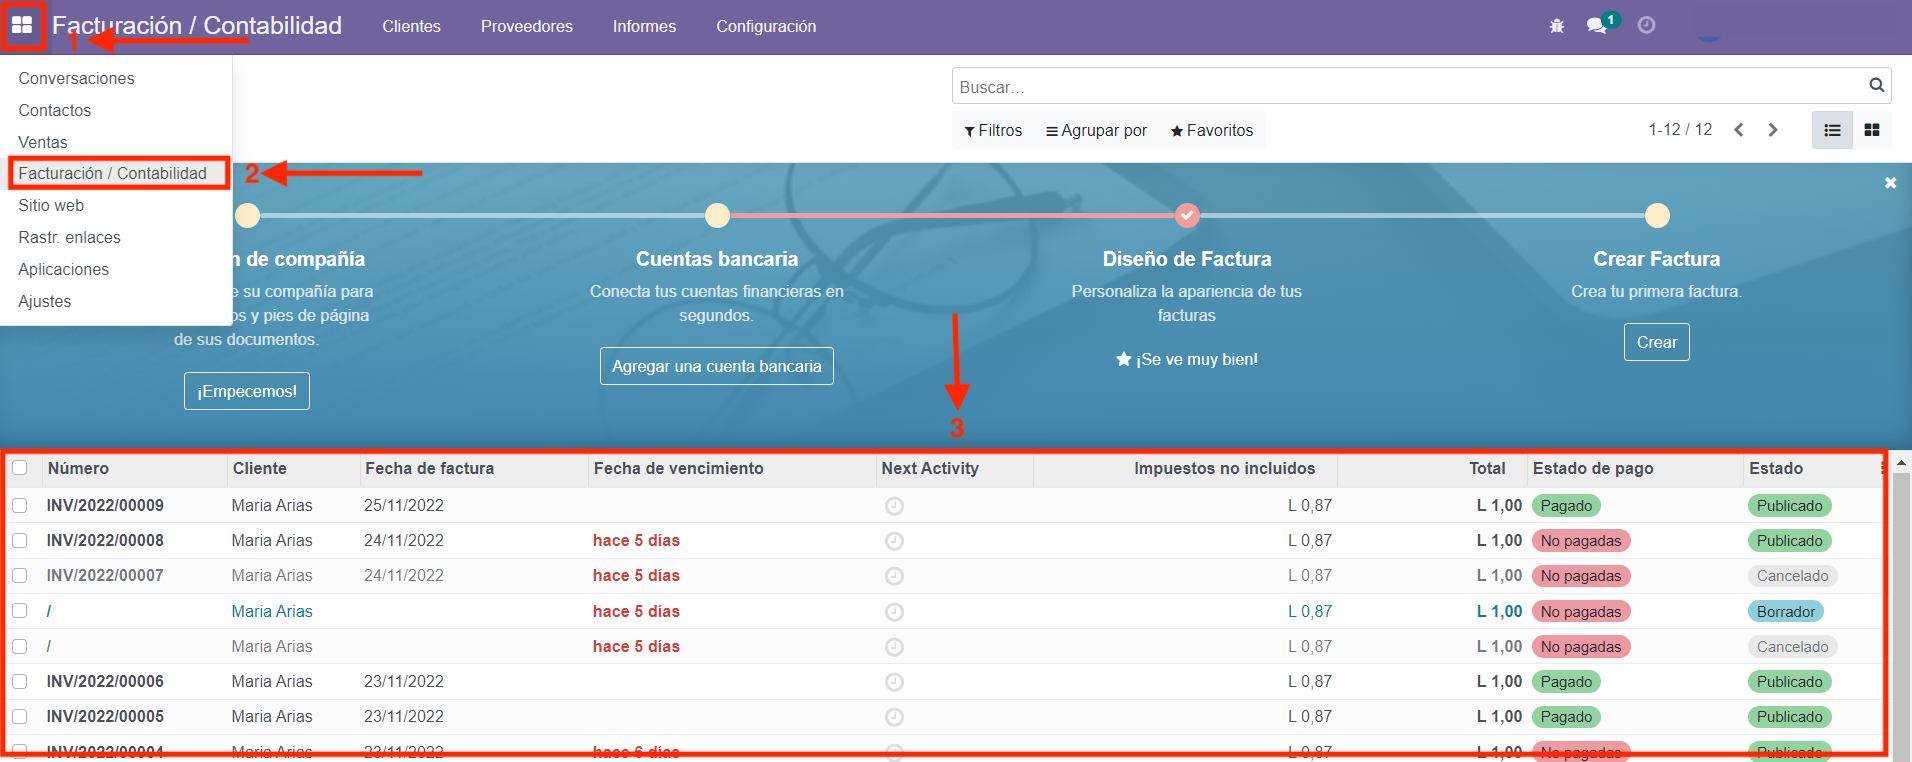This screenshot has height=762, width=1912.
Task: Select checkbox for INV/2022/00008
Action: point(19,540)
